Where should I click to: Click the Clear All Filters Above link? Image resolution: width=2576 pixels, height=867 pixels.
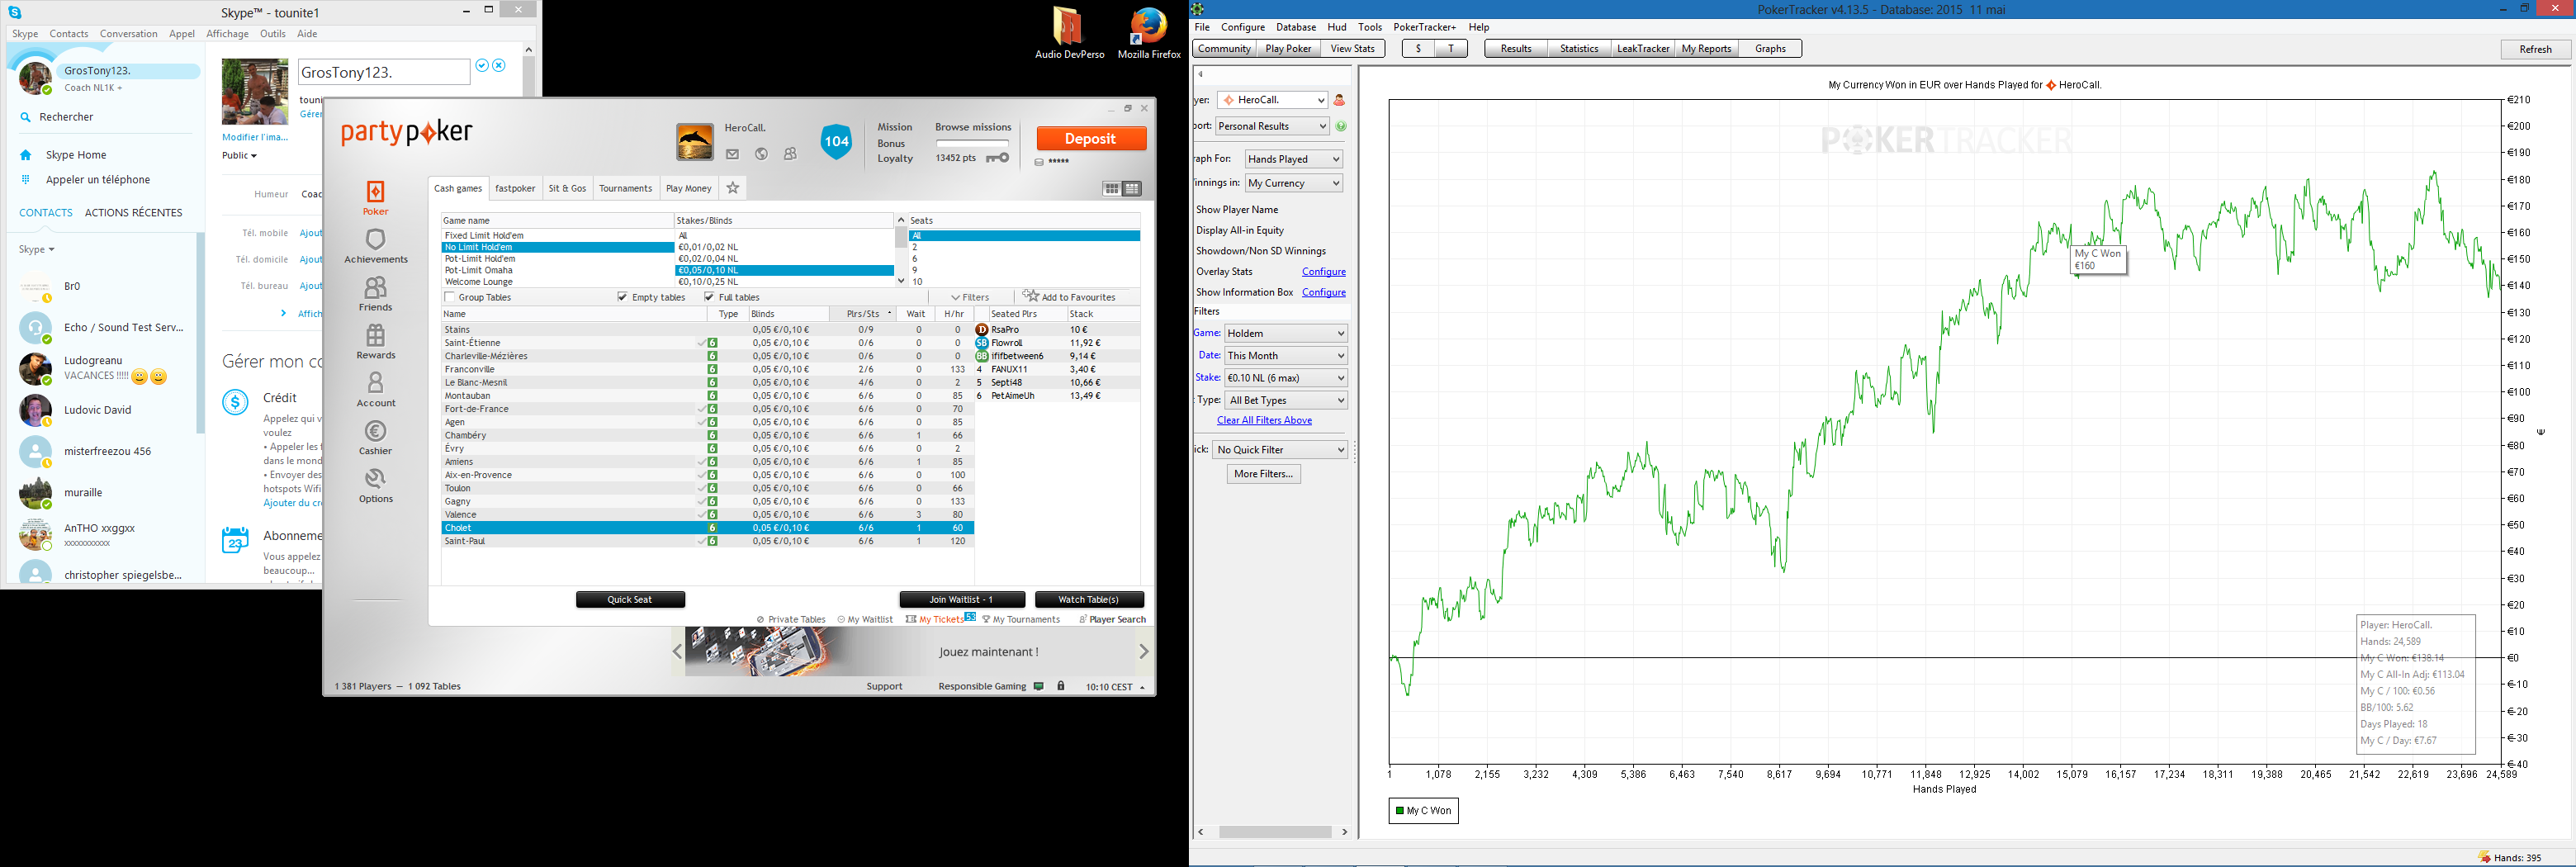click(x=1264, y=420)
